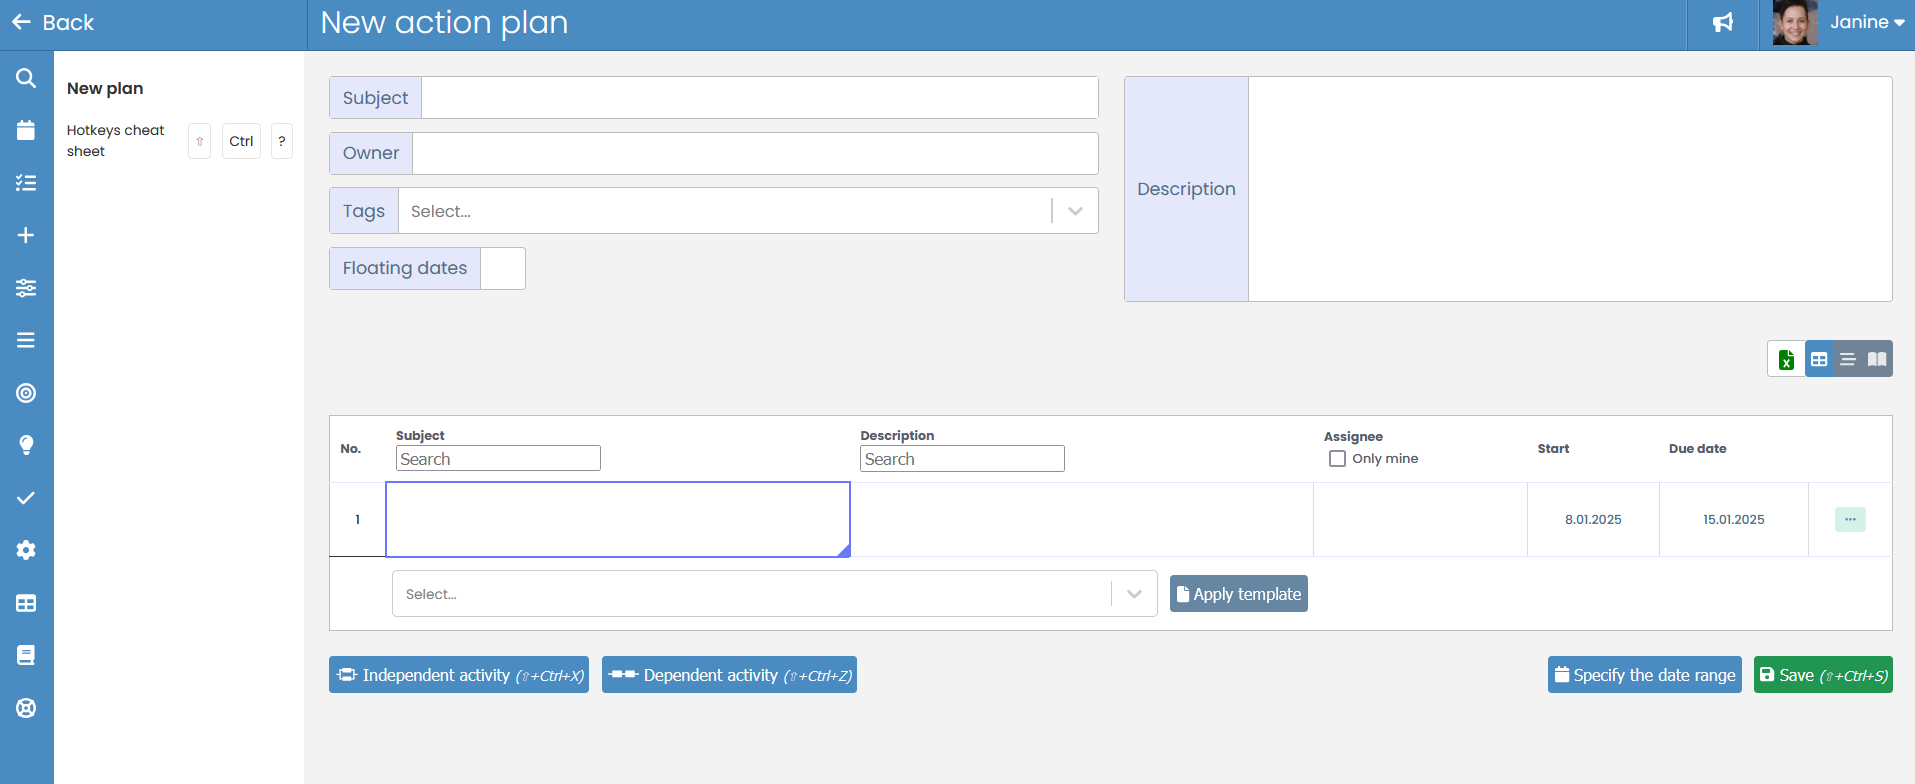This screenshot has width=1915, height=784.
Task: Toggle the Floating dates checkbox
Action: (502, 268)
